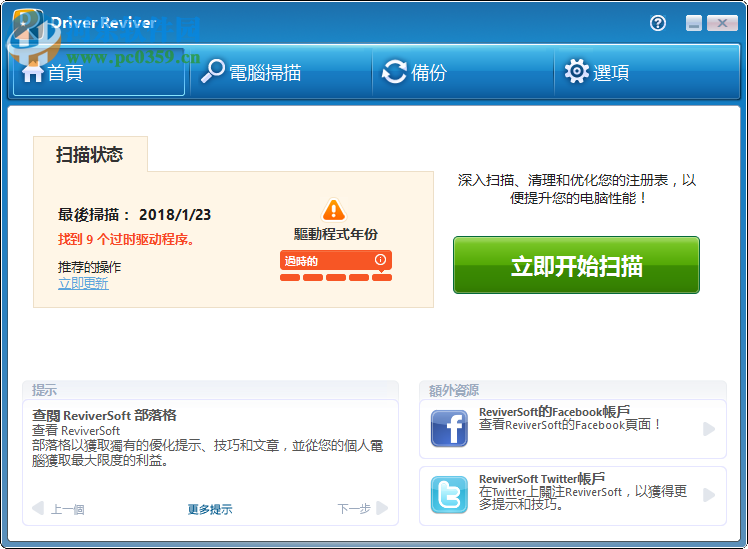Open the 備份 backup tab
This screenshot has height=549, width=748.
[463, 72]
